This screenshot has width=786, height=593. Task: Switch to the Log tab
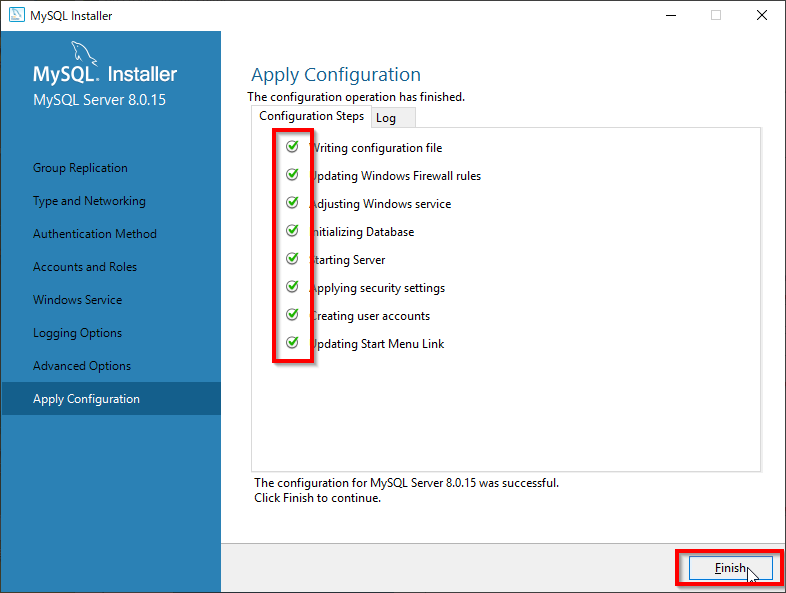point(393,118)
